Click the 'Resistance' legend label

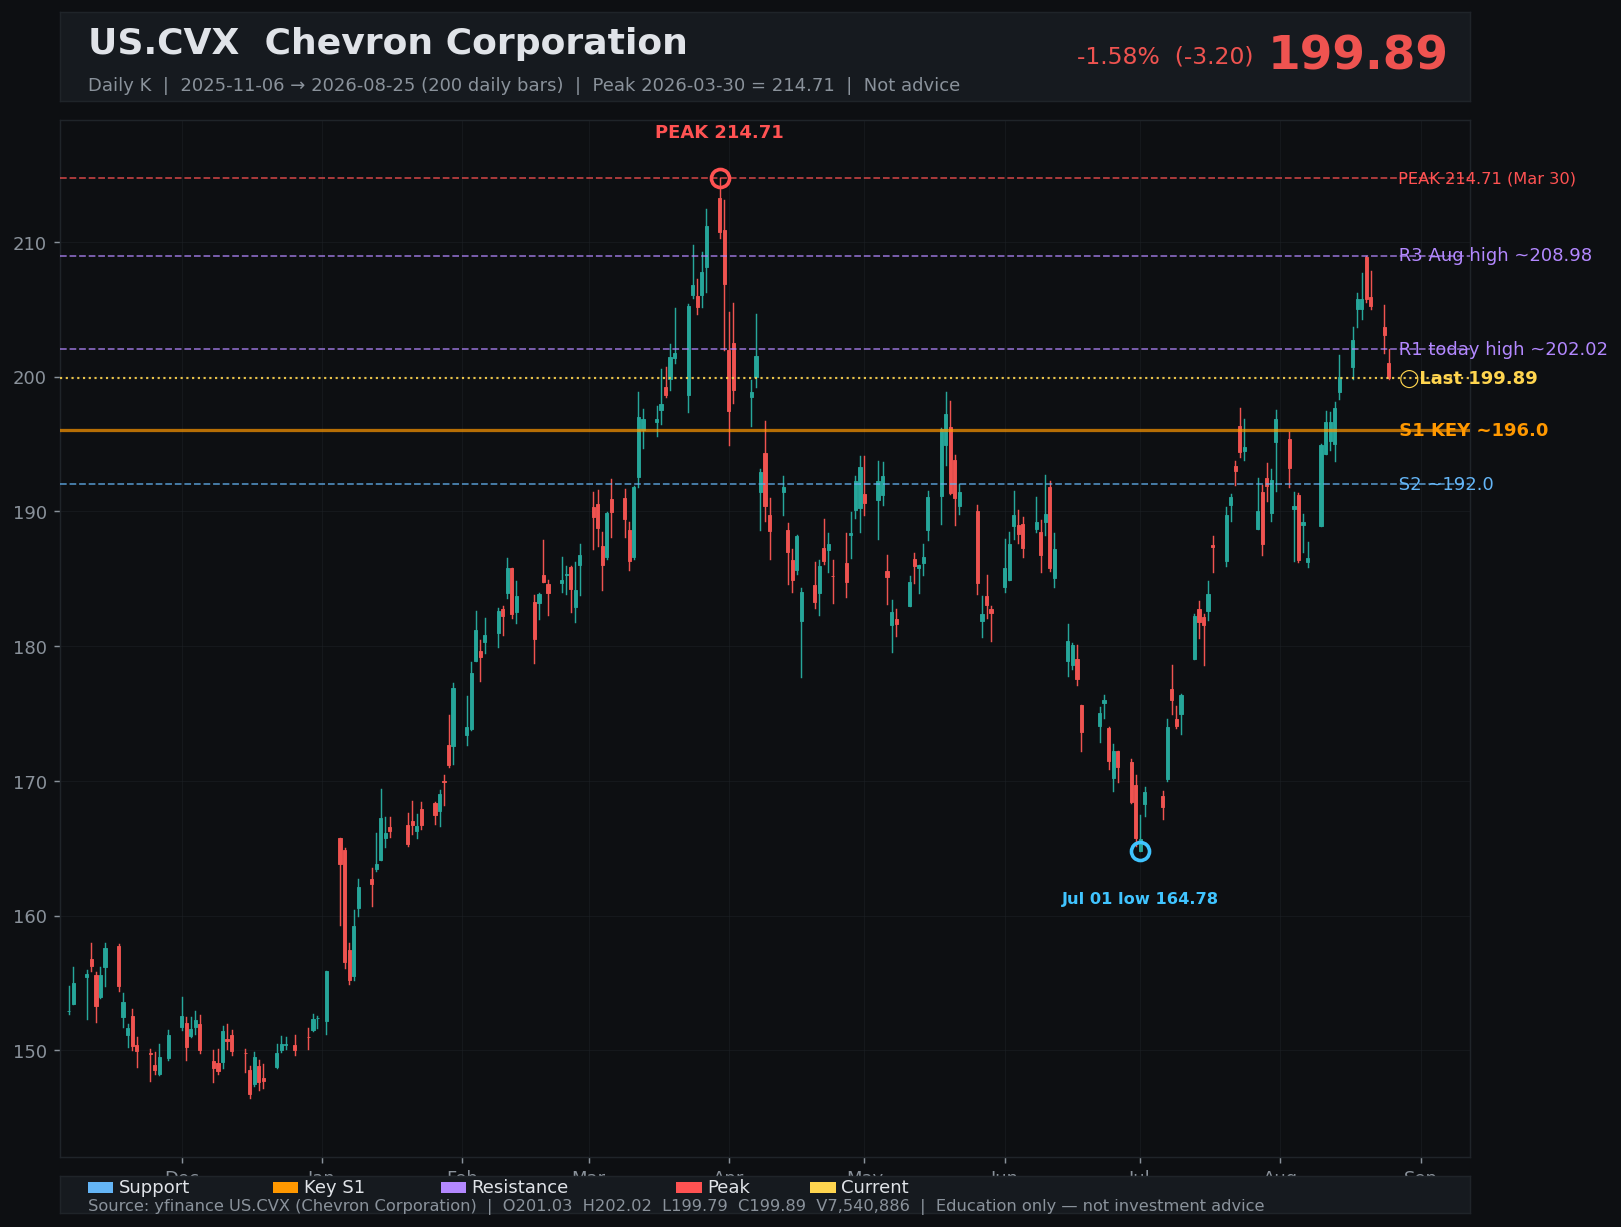point(520,1187)
